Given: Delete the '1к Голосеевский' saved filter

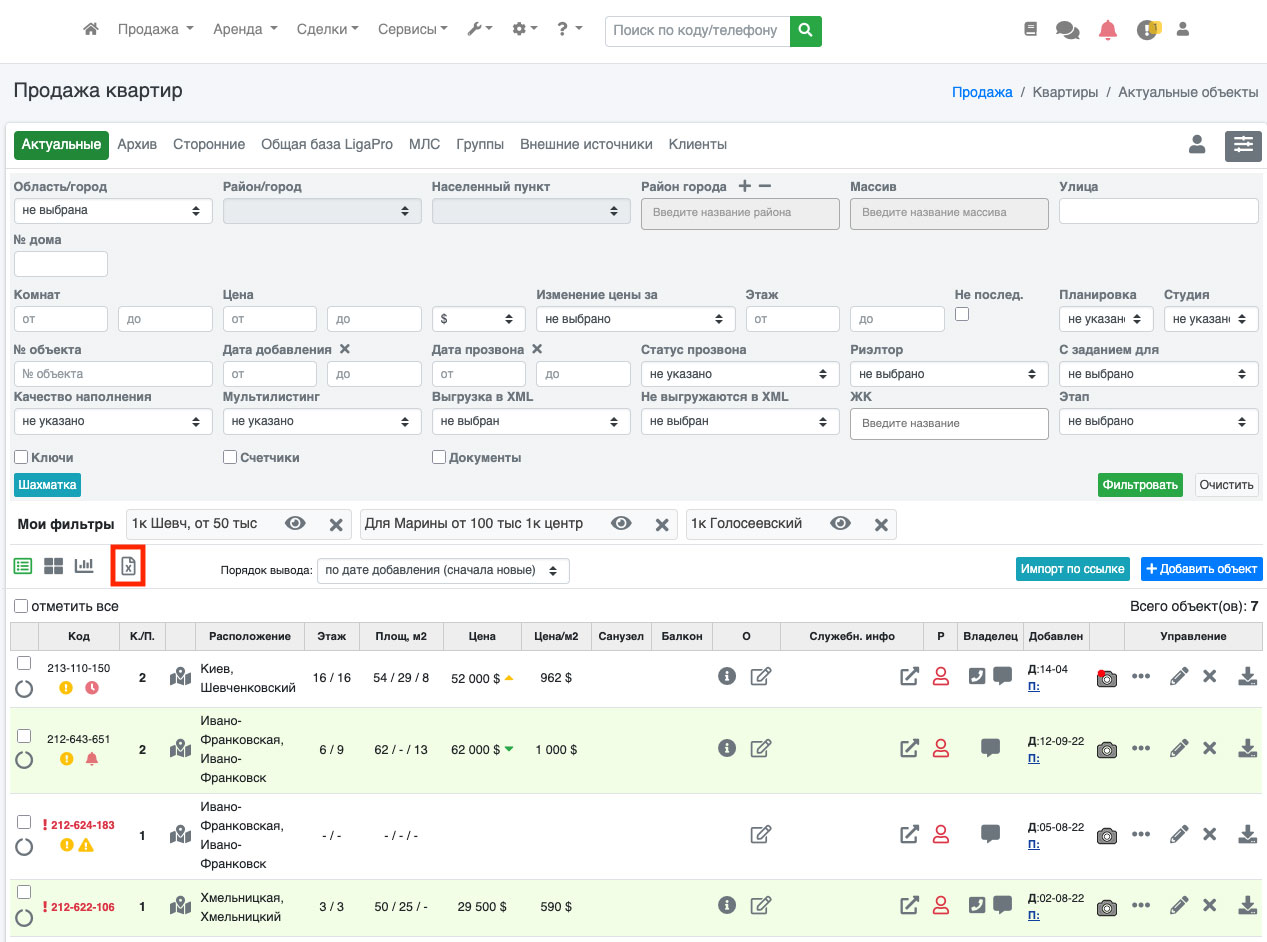Looking at the screenshot, I should pos(881,524).
